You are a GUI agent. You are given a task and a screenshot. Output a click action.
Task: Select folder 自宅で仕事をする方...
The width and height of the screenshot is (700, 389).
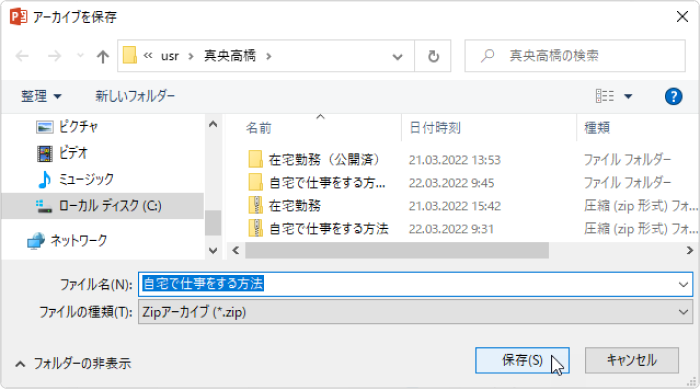(327, 183)
